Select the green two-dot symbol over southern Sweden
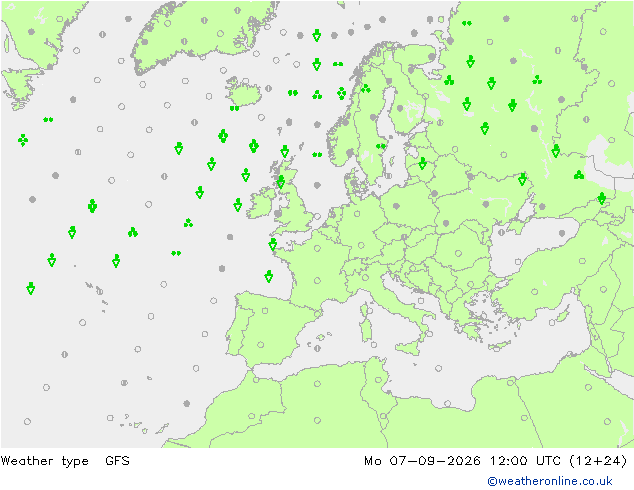 coord(380,146)
